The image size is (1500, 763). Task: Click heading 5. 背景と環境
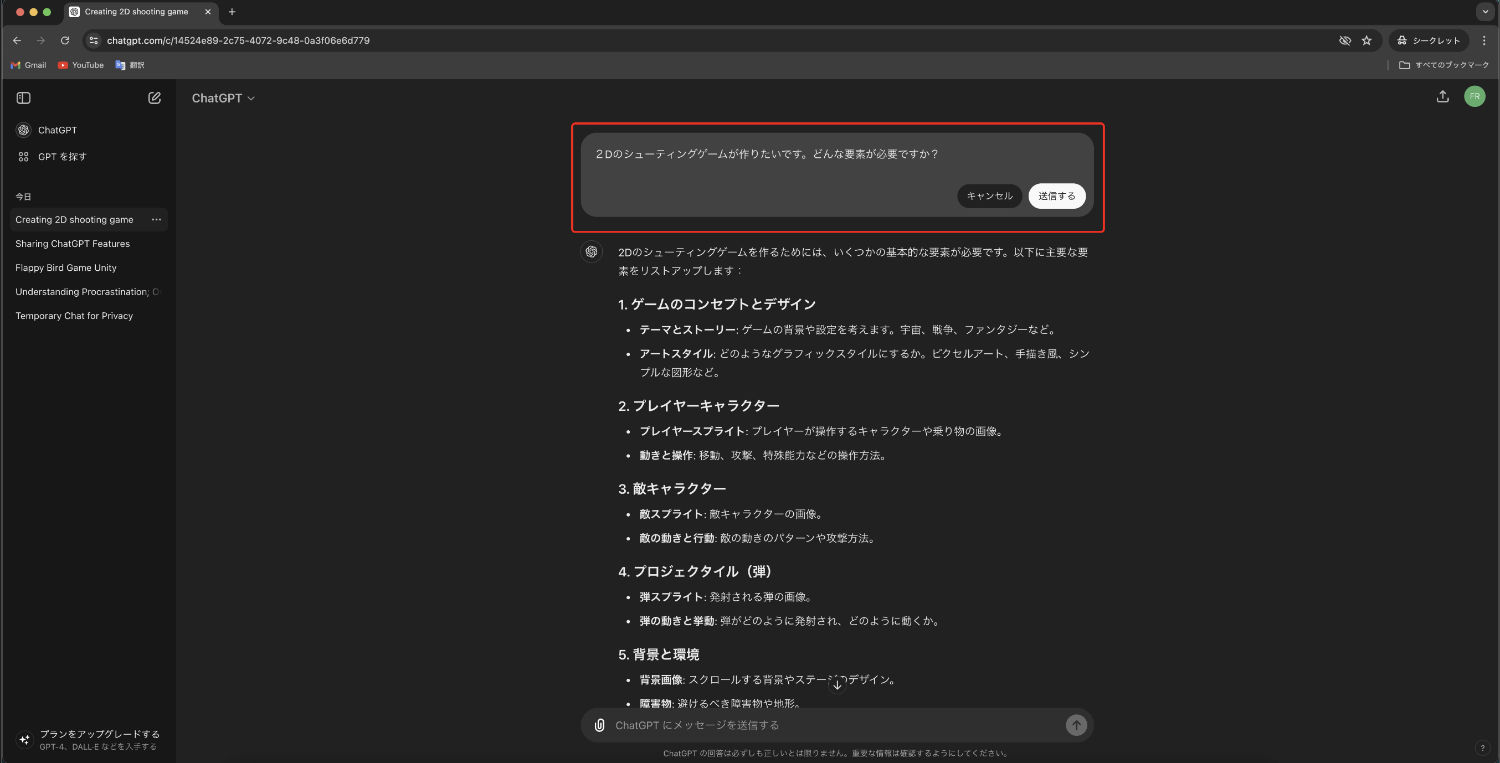pyautogui.click(x=658, y=655)
